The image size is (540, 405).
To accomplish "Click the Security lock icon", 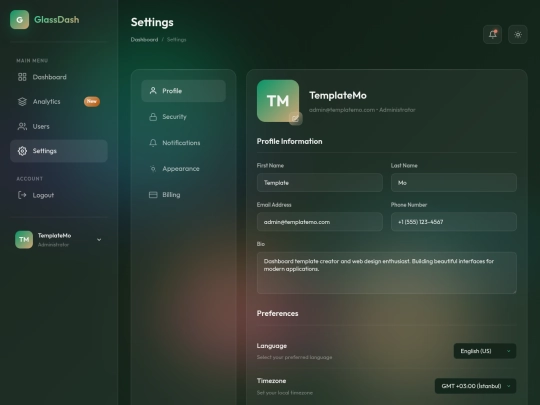I will (x=153, y=117).
